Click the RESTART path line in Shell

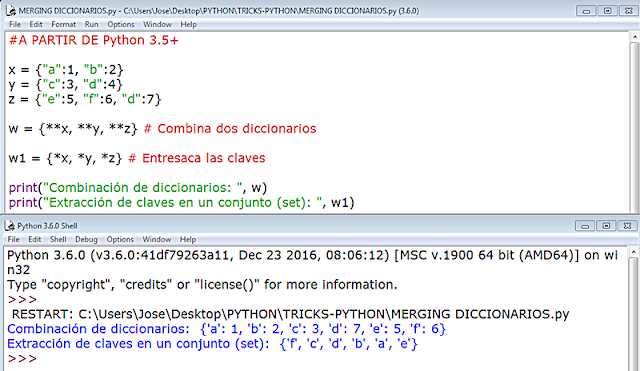(x=291, y=314)
